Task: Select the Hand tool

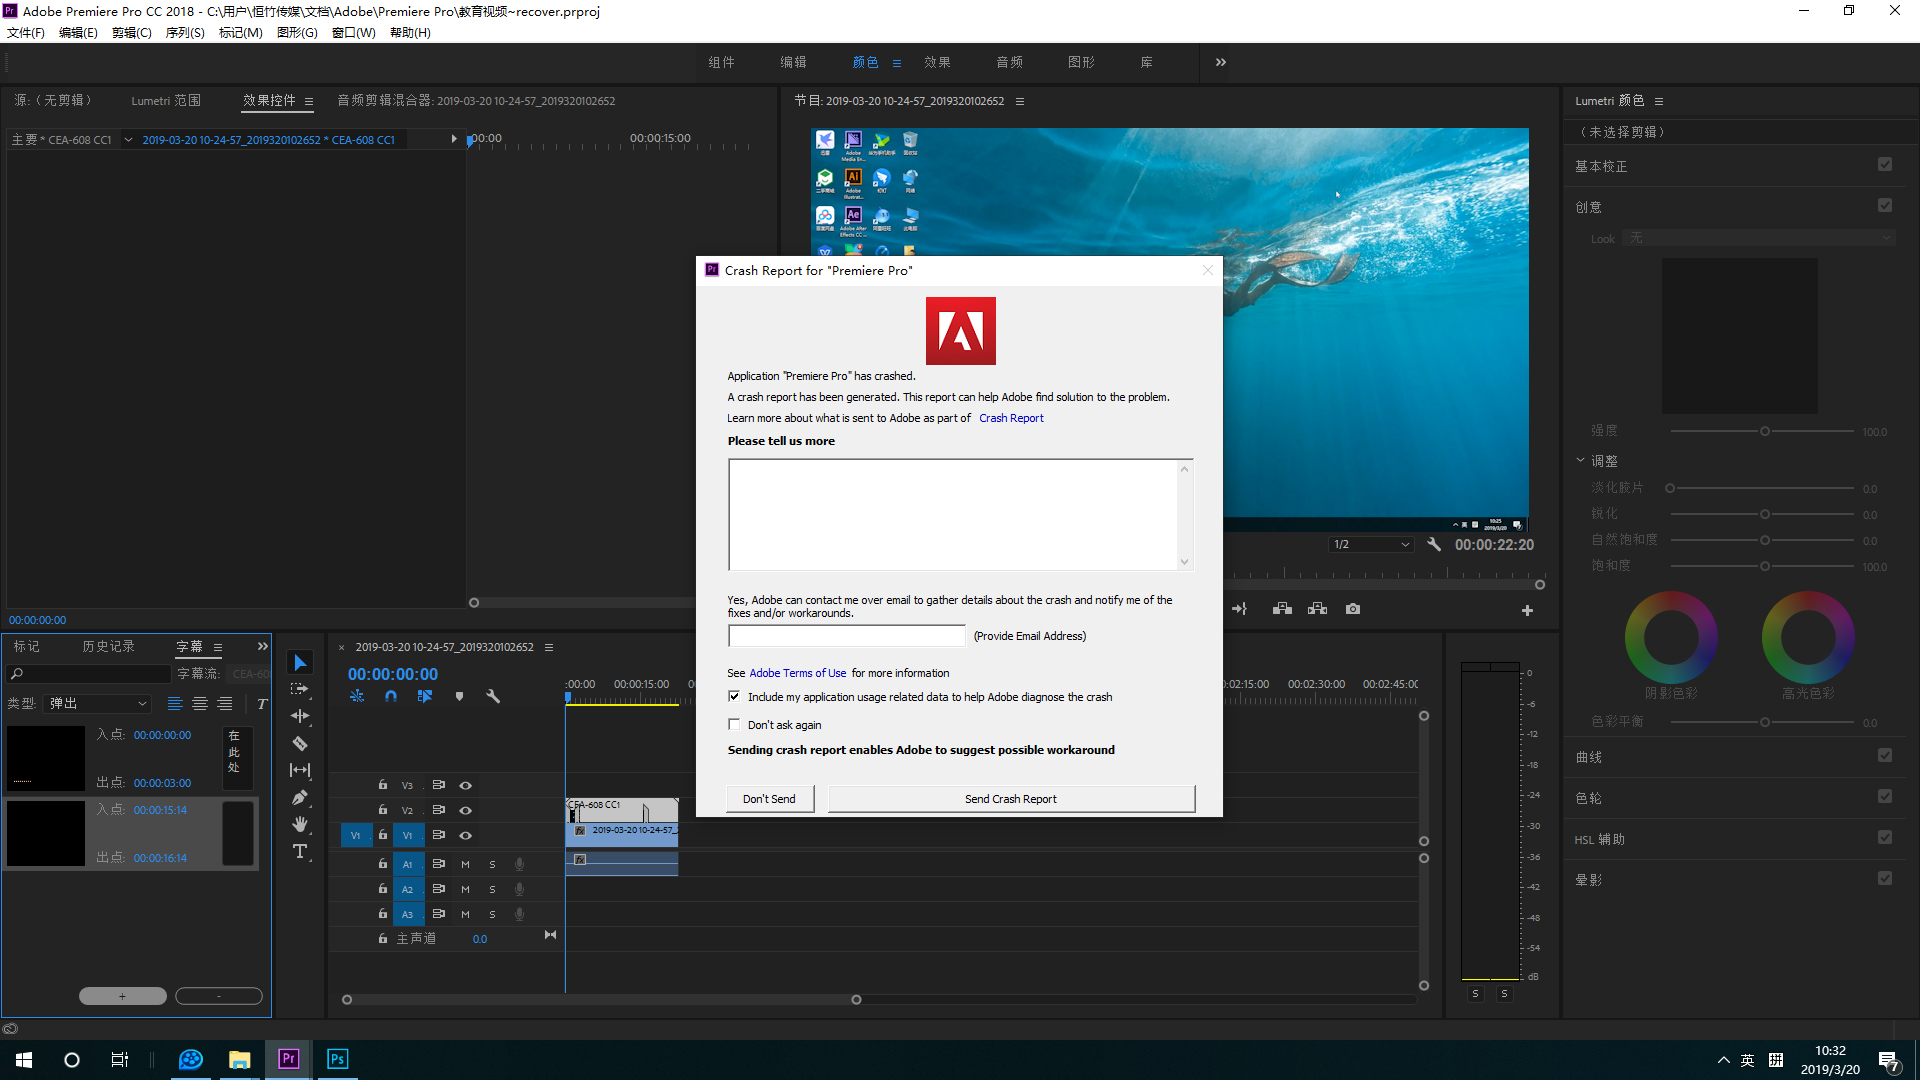Action: click(299, 824)
